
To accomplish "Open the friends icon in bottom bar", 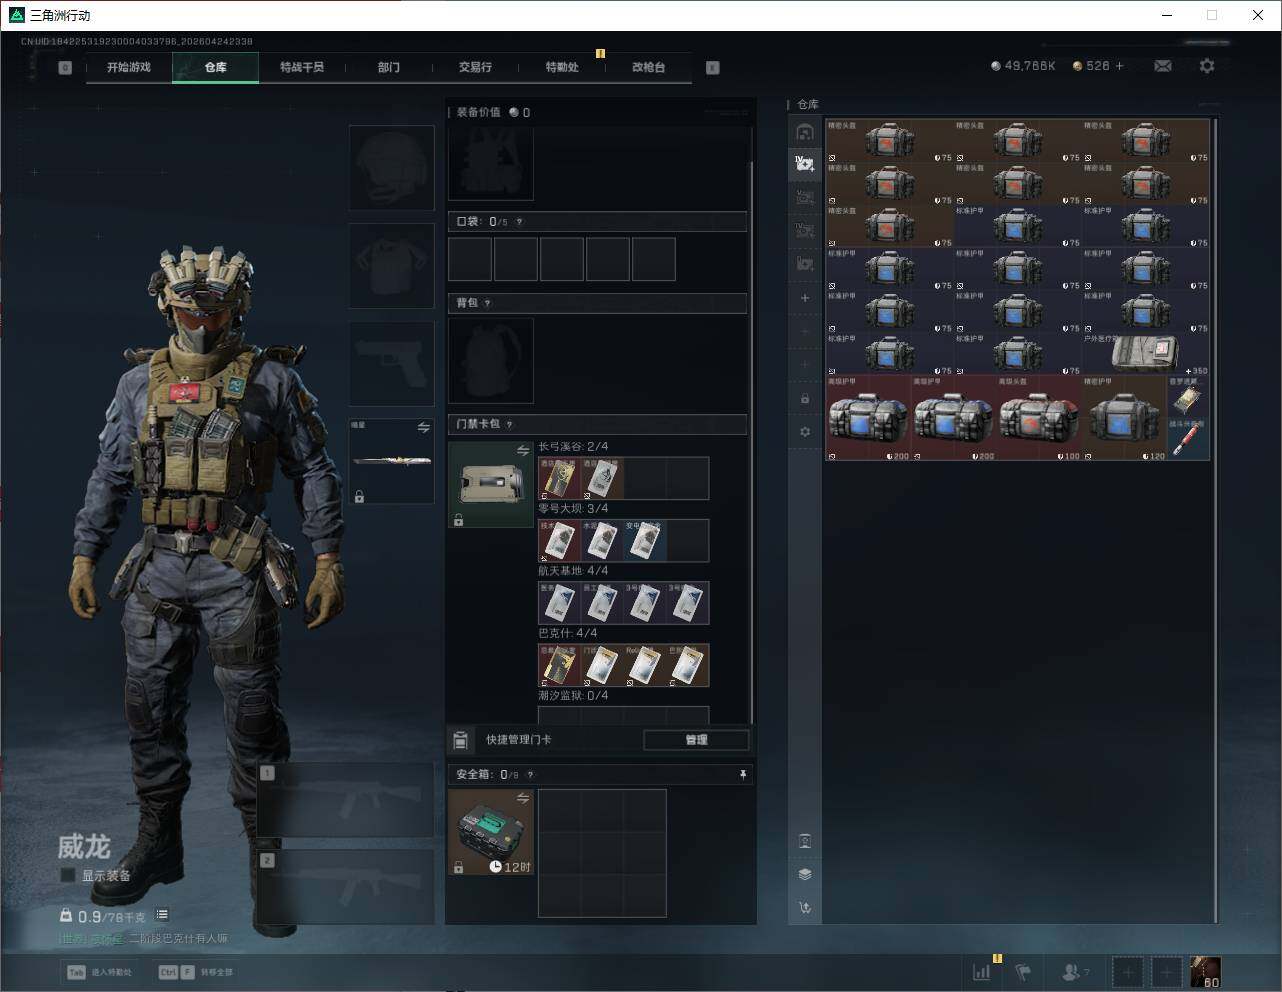I will pyautogui.click(x=1073, y=971).
